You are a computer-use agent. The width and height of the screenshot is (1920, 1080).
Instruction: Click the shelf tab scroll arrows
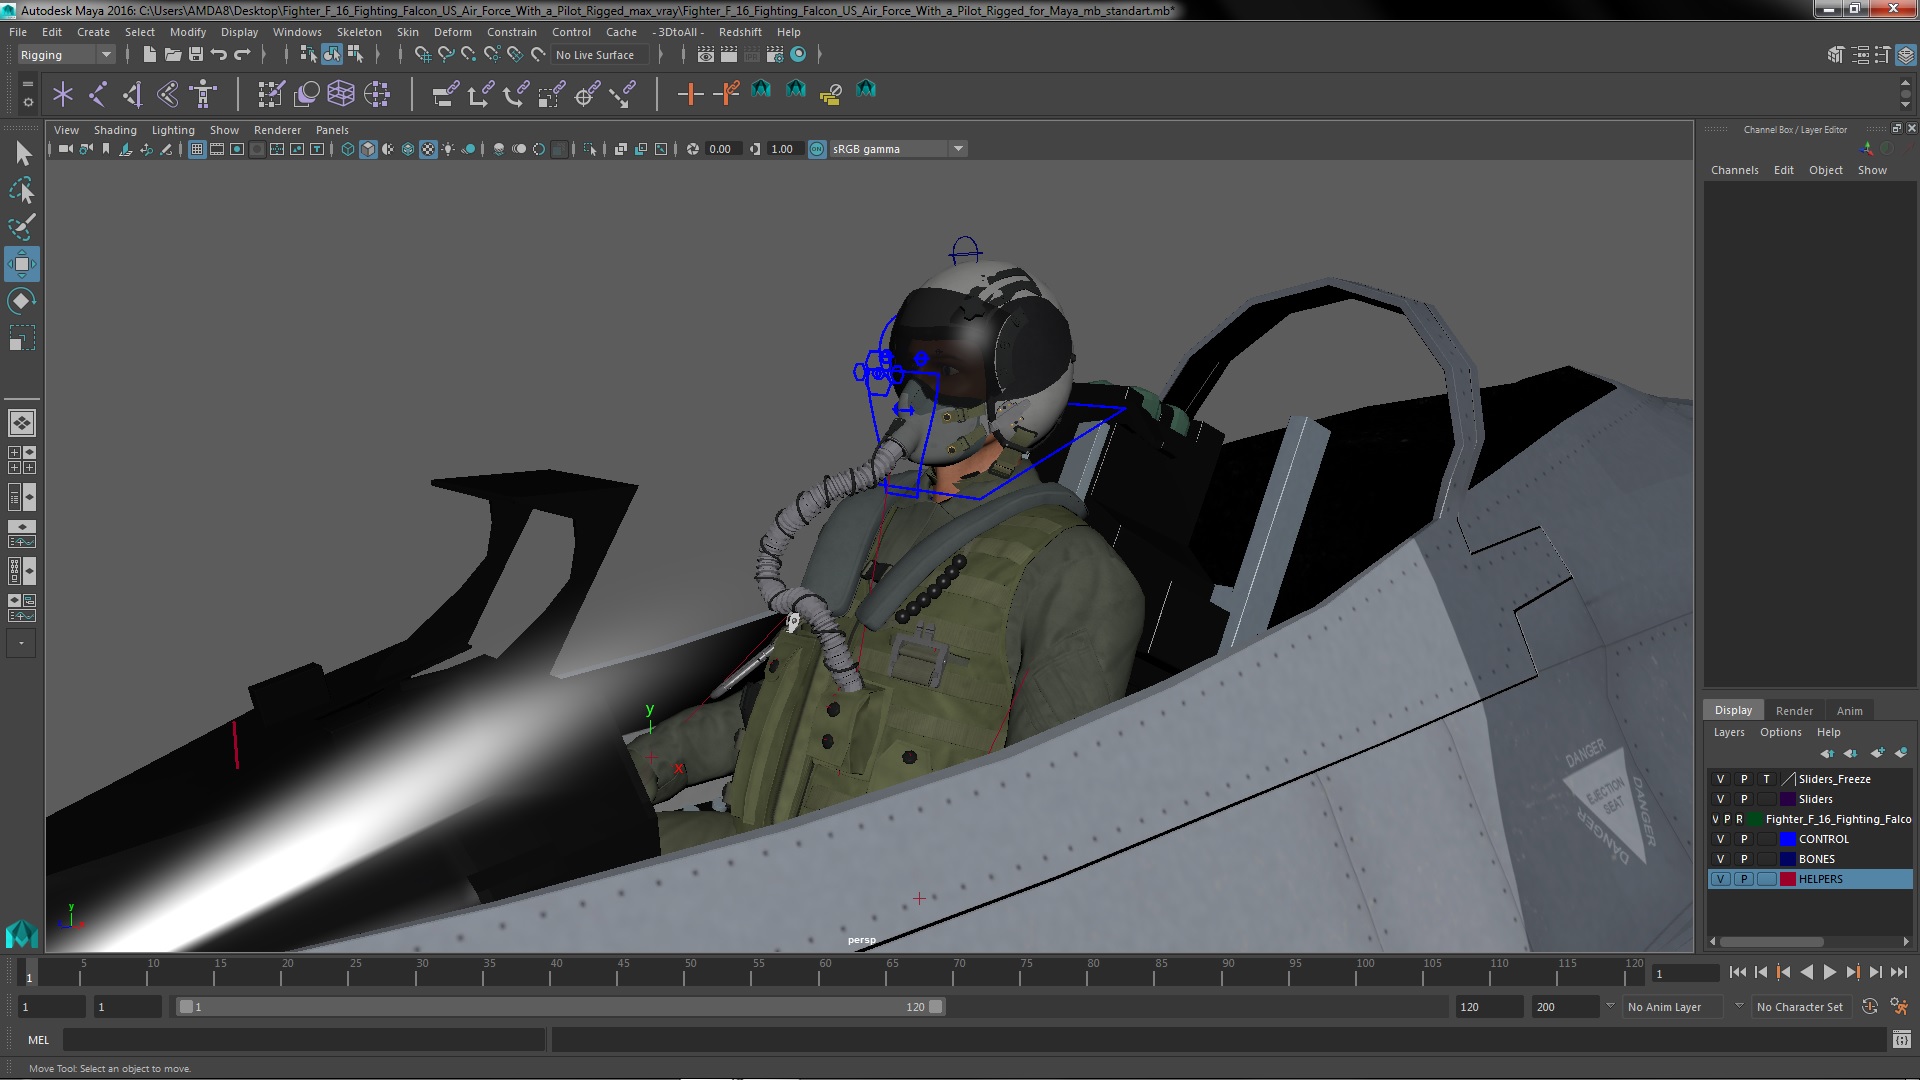click(1905, 94)
